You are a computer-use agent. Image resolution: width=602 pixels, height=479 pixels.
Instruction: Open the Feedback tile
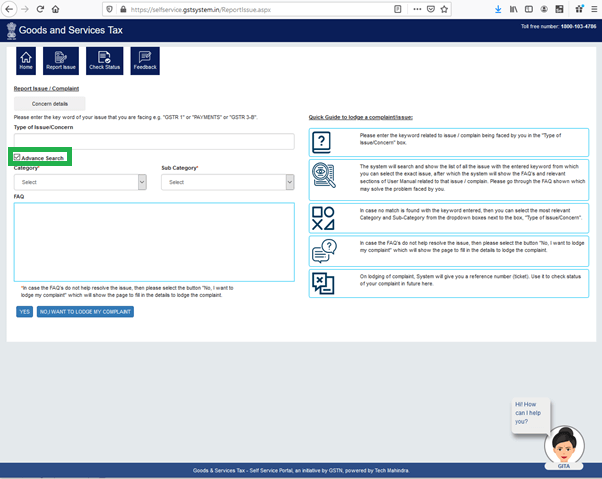[x=145, y=61]
